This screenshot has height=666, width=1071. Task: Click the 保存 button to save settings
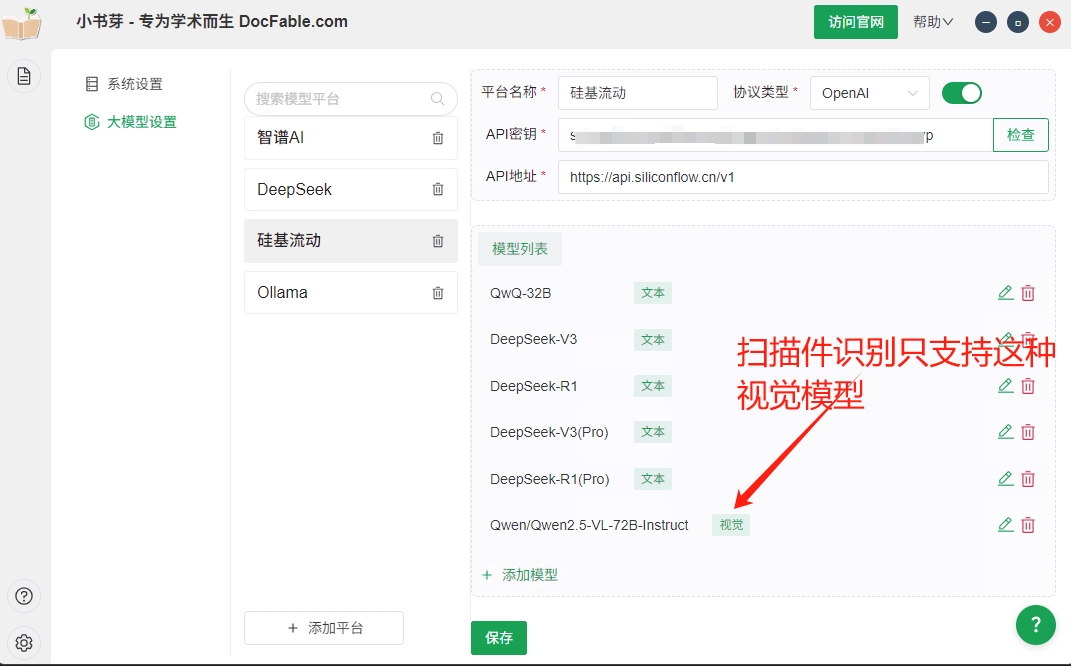coord(498,637)
